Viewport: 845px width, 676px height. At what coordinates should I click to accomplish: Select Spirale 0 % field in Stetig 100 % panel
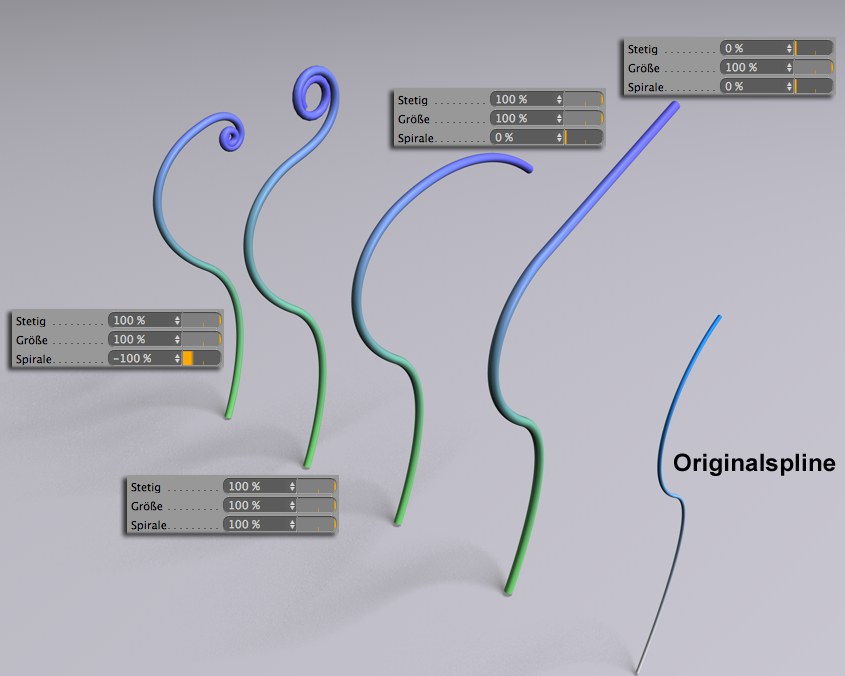[x=527, y=137]
